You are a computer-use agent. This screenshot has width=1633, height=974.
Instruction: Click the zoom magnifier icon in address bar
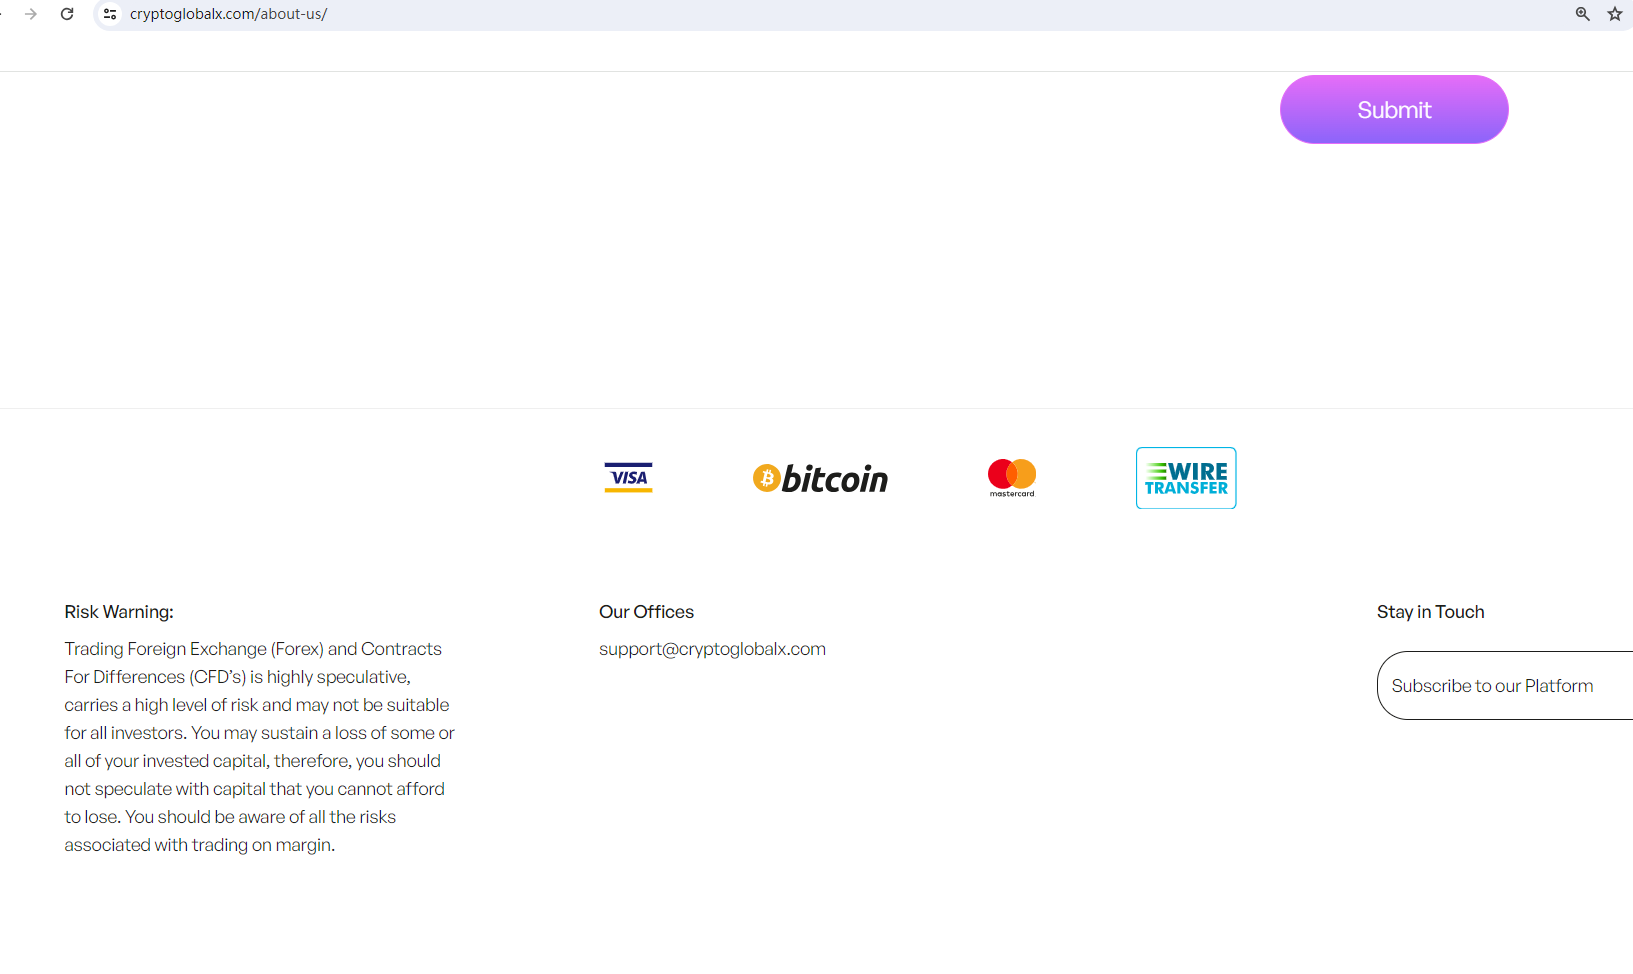click(1582, 14)
